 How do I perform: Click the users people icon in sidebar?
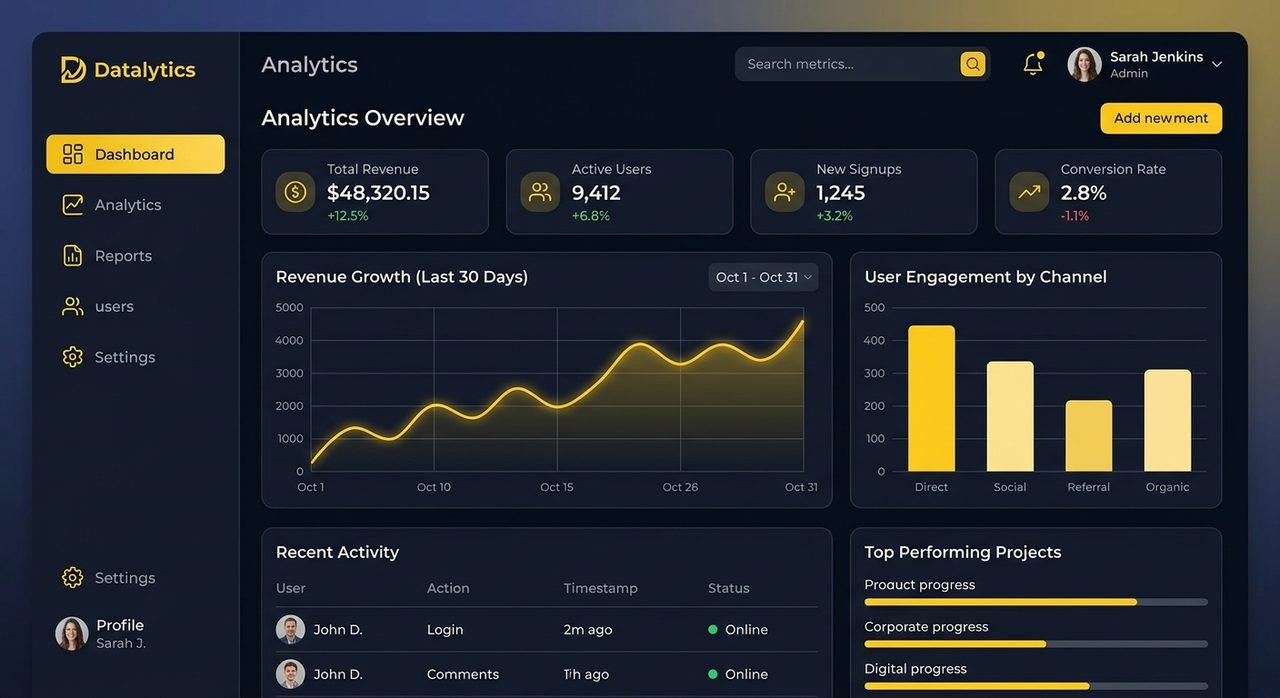point(73,307)
